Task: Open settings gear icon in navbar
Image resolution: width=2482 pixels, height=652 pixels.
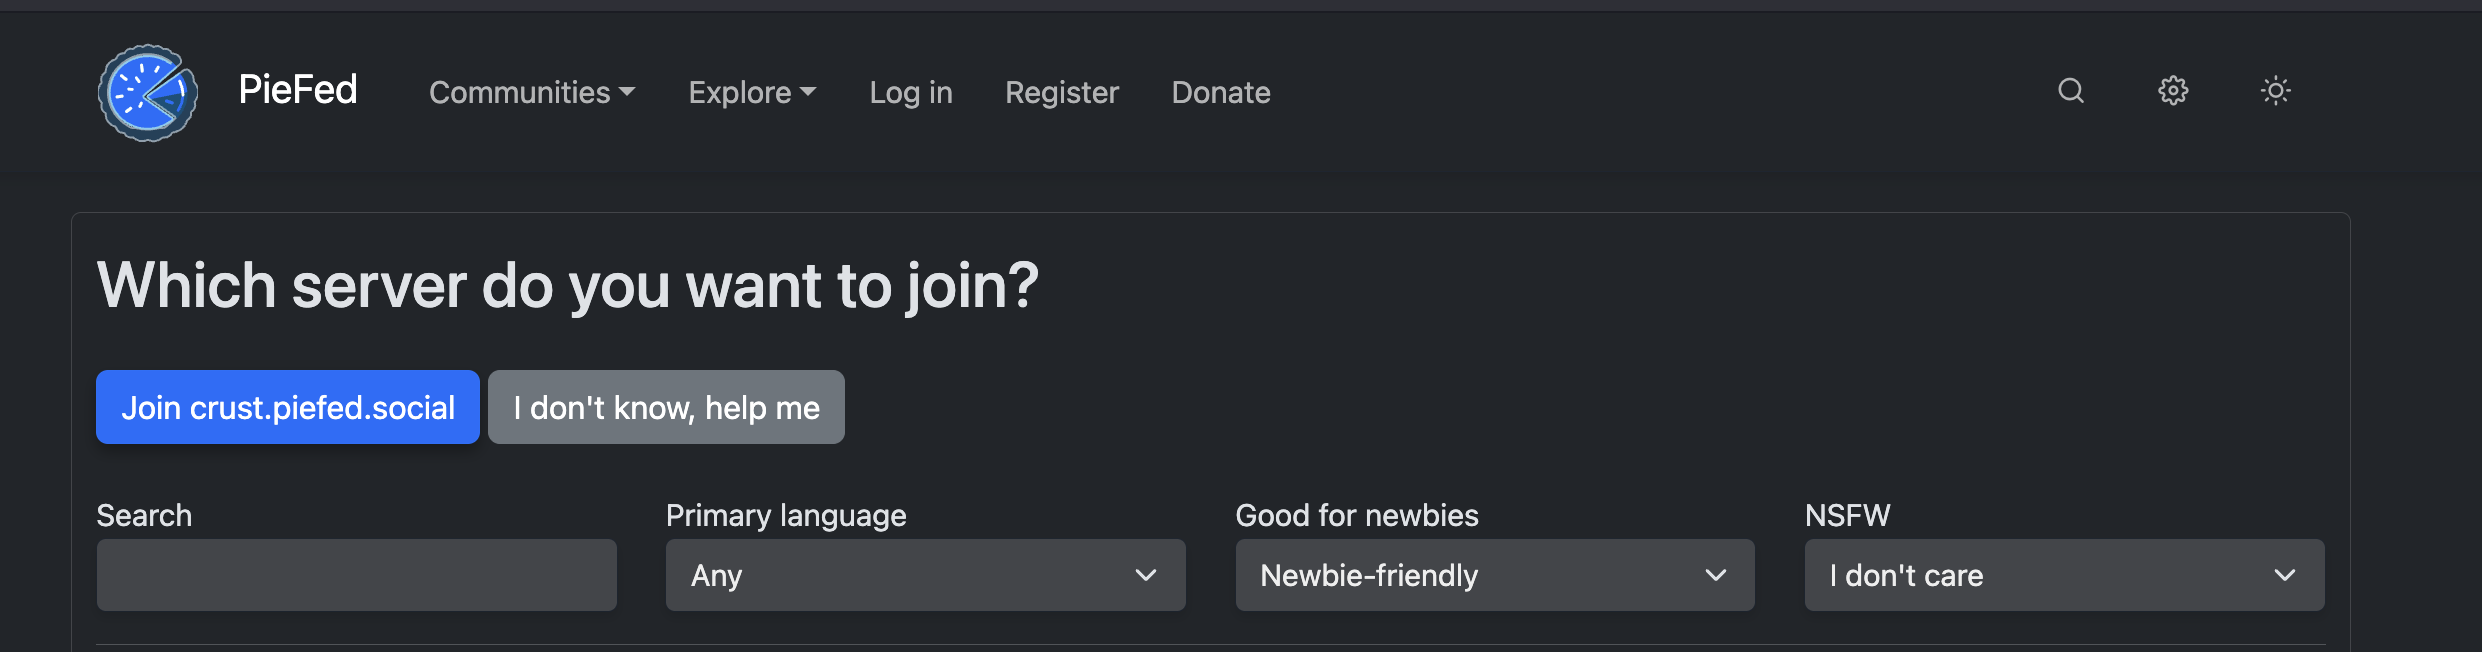Action: pos(2173,91)
